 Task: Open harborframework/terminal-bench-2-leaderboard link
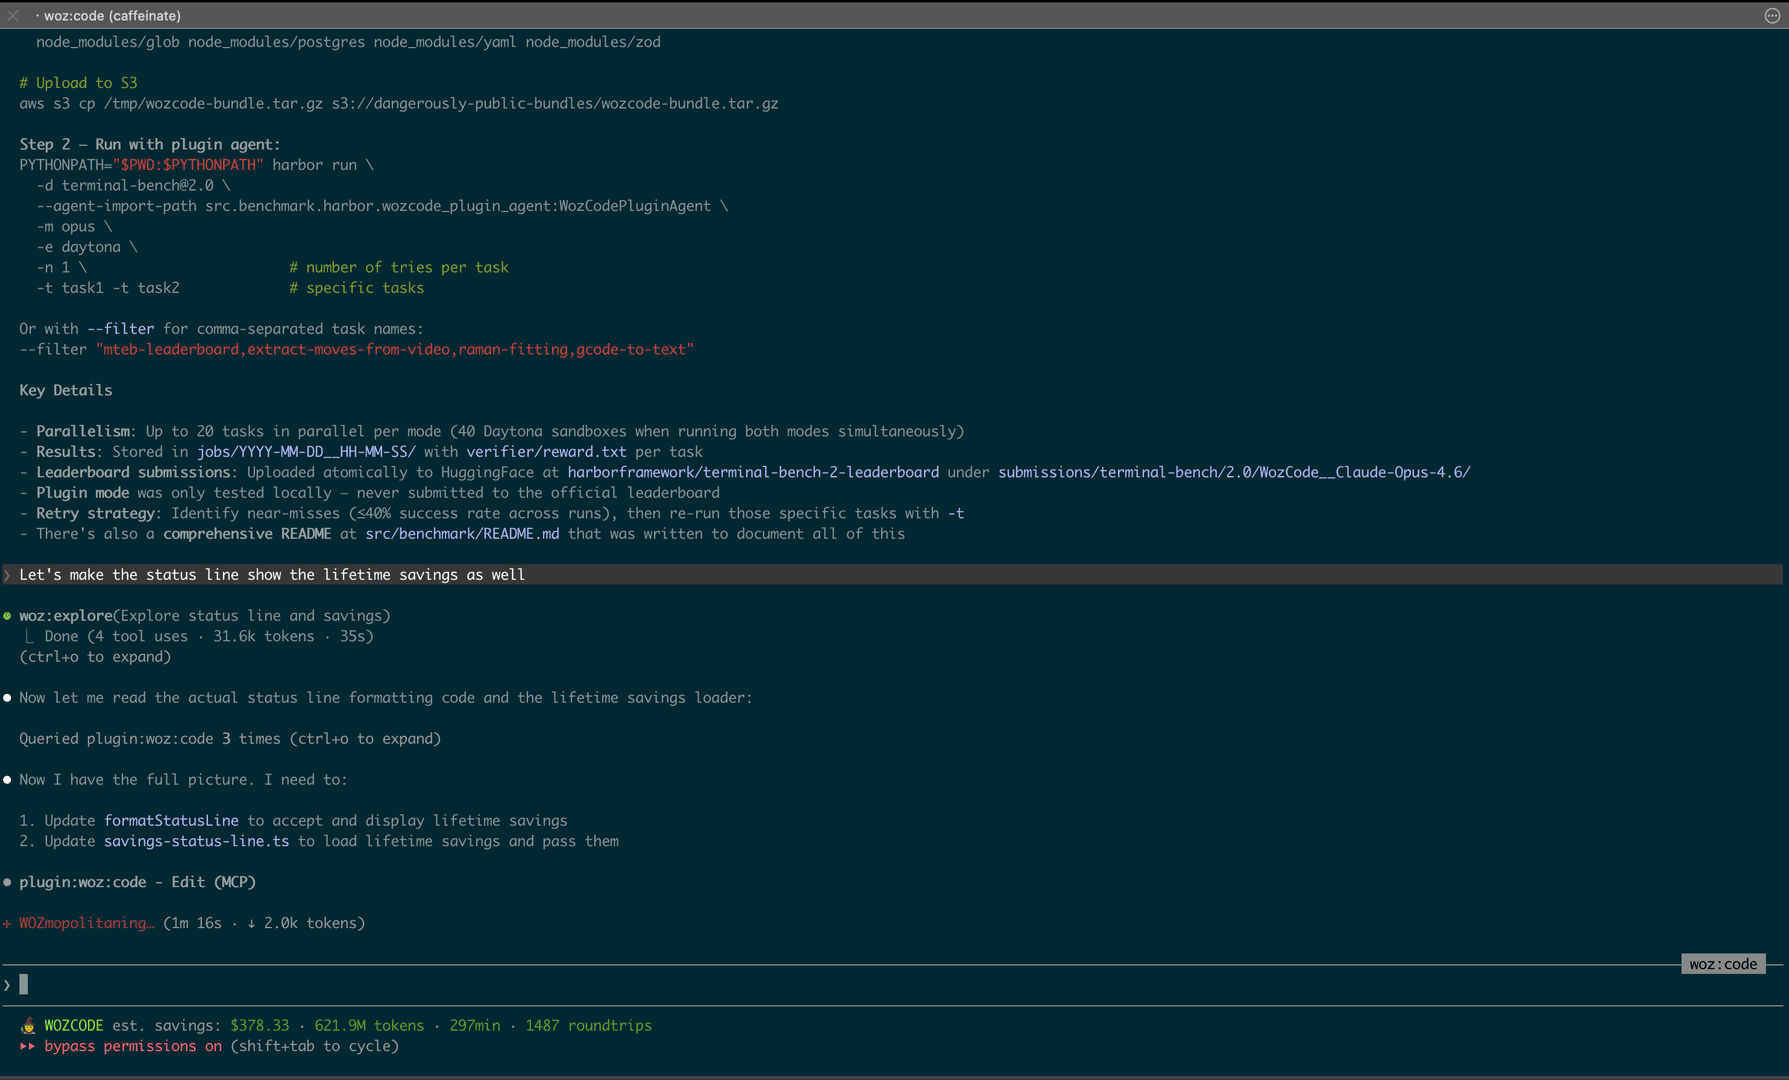pos(753,472)
